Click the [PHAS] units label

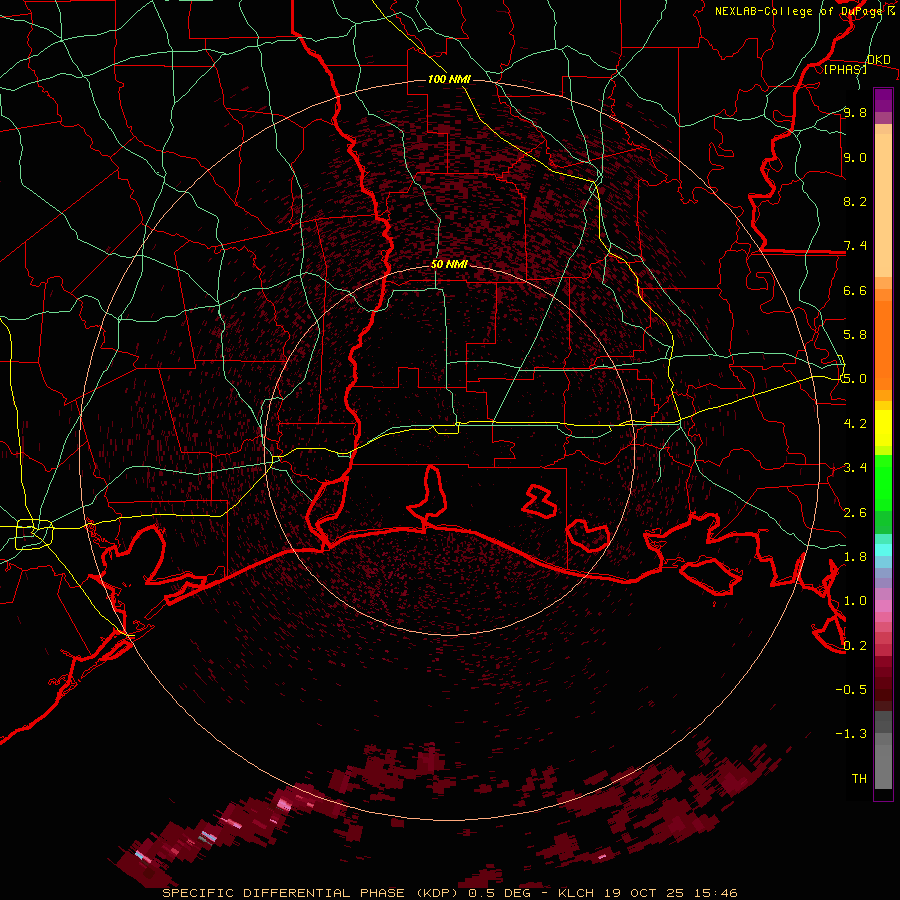(846, 69)
